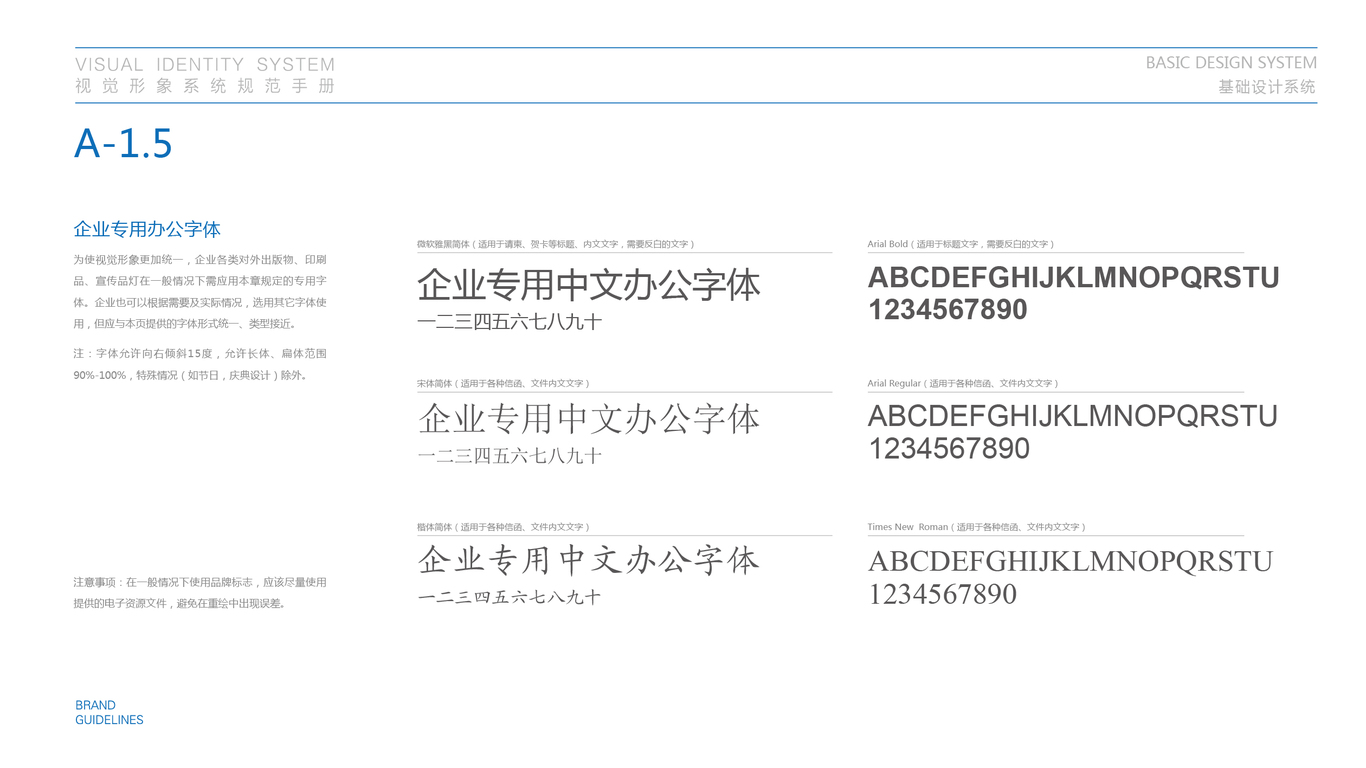Screen dimensions: 1366x768
Task: Click the 楷体 numerals "一二三四五六七八九十"
Action: [x=509, y=597]
